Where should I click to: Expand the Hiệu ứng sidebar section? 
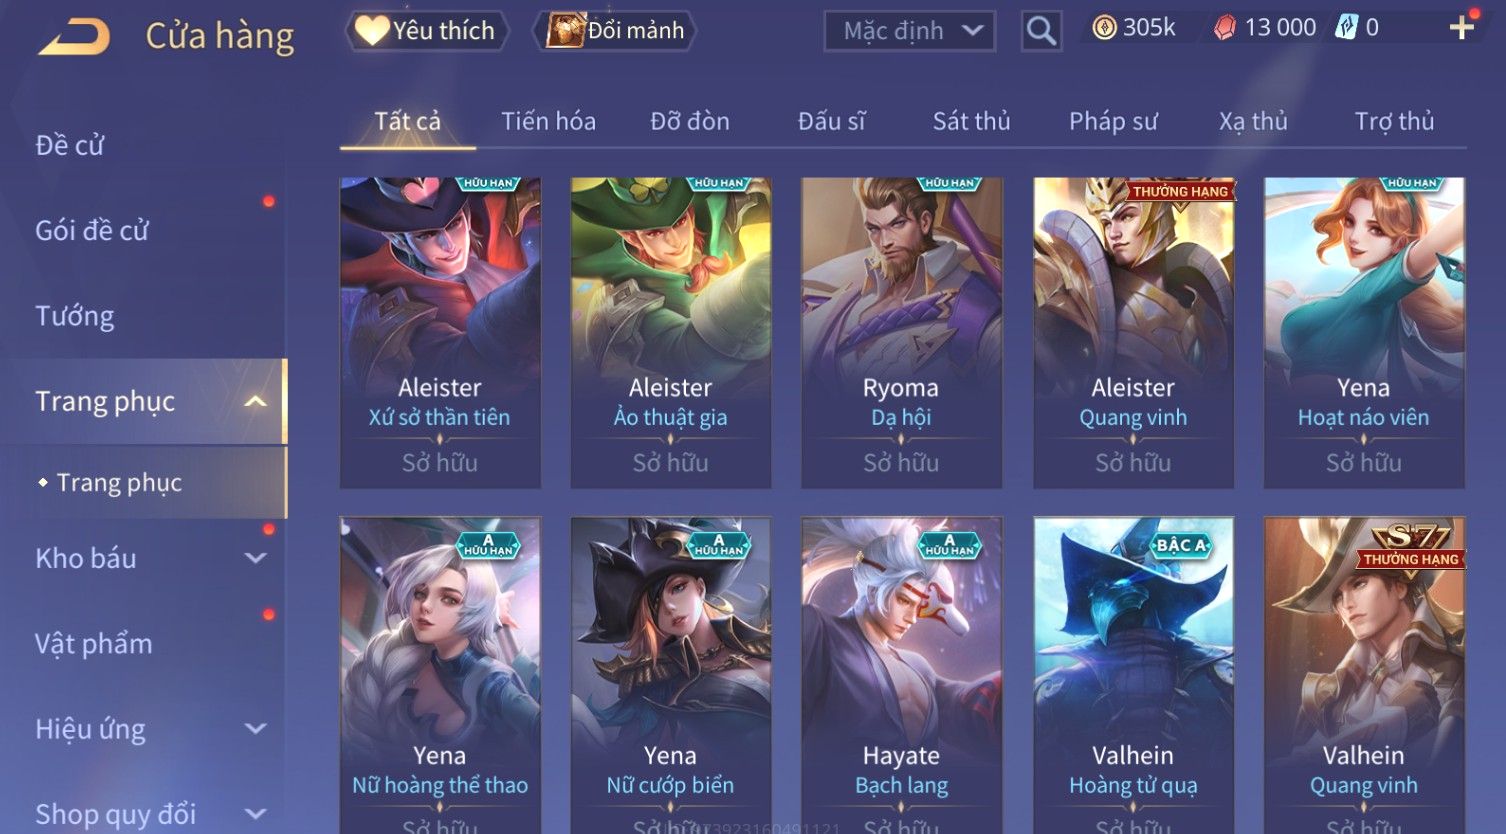256,729
